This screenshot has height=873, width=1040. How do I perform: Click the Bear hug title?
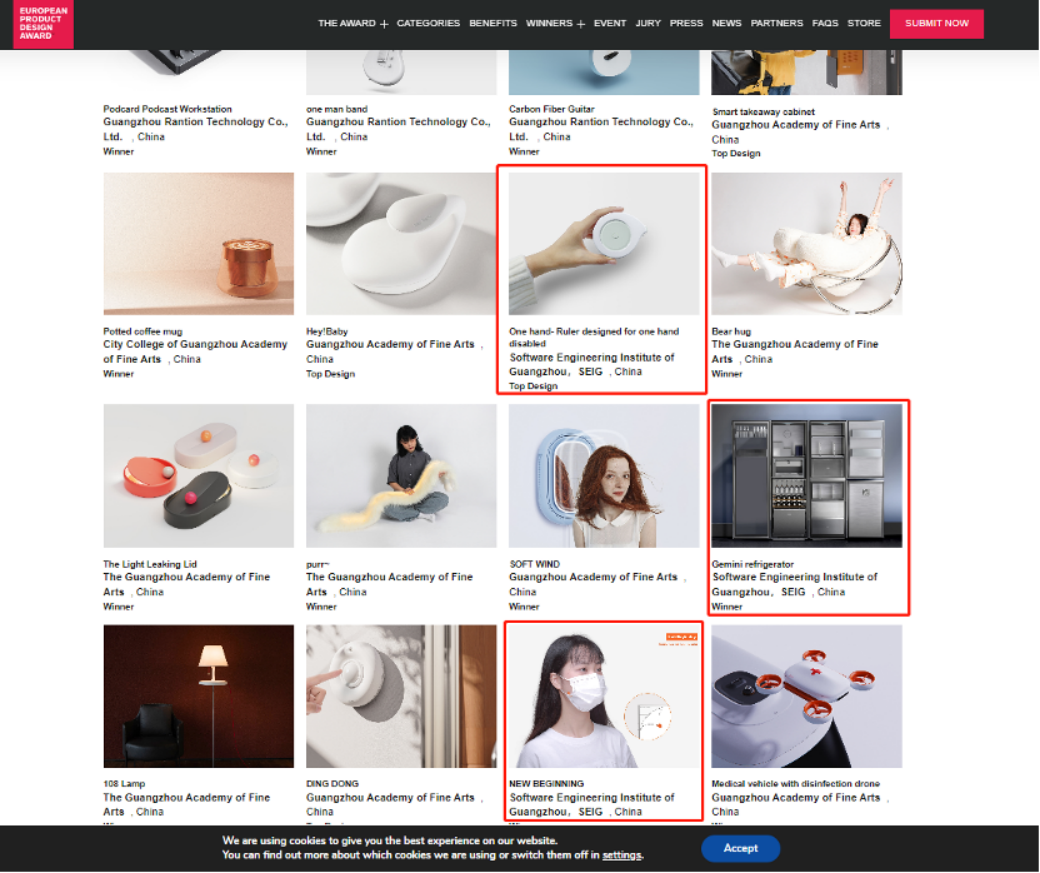point(731,331)
